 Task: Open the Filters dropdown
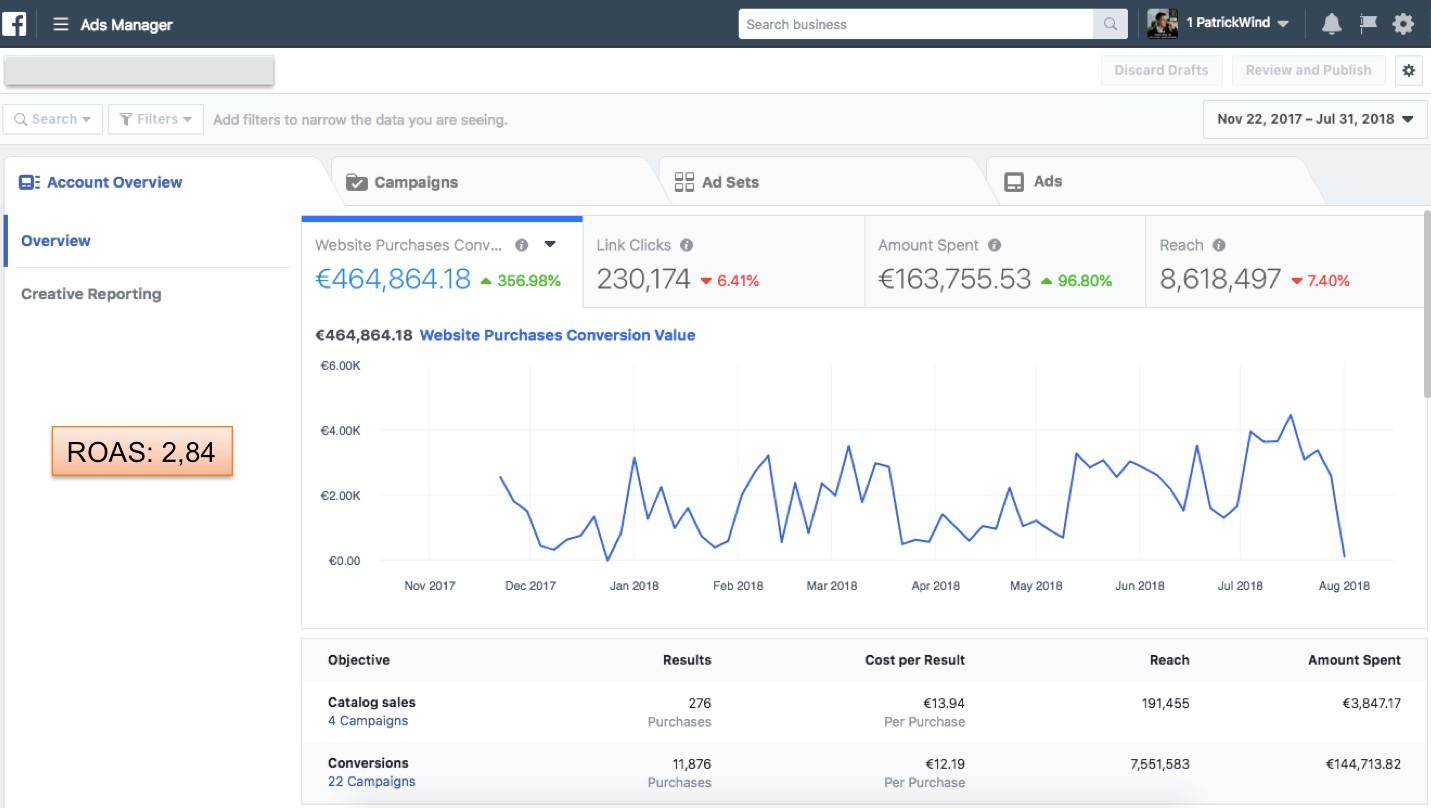click(x=156, y=119)
